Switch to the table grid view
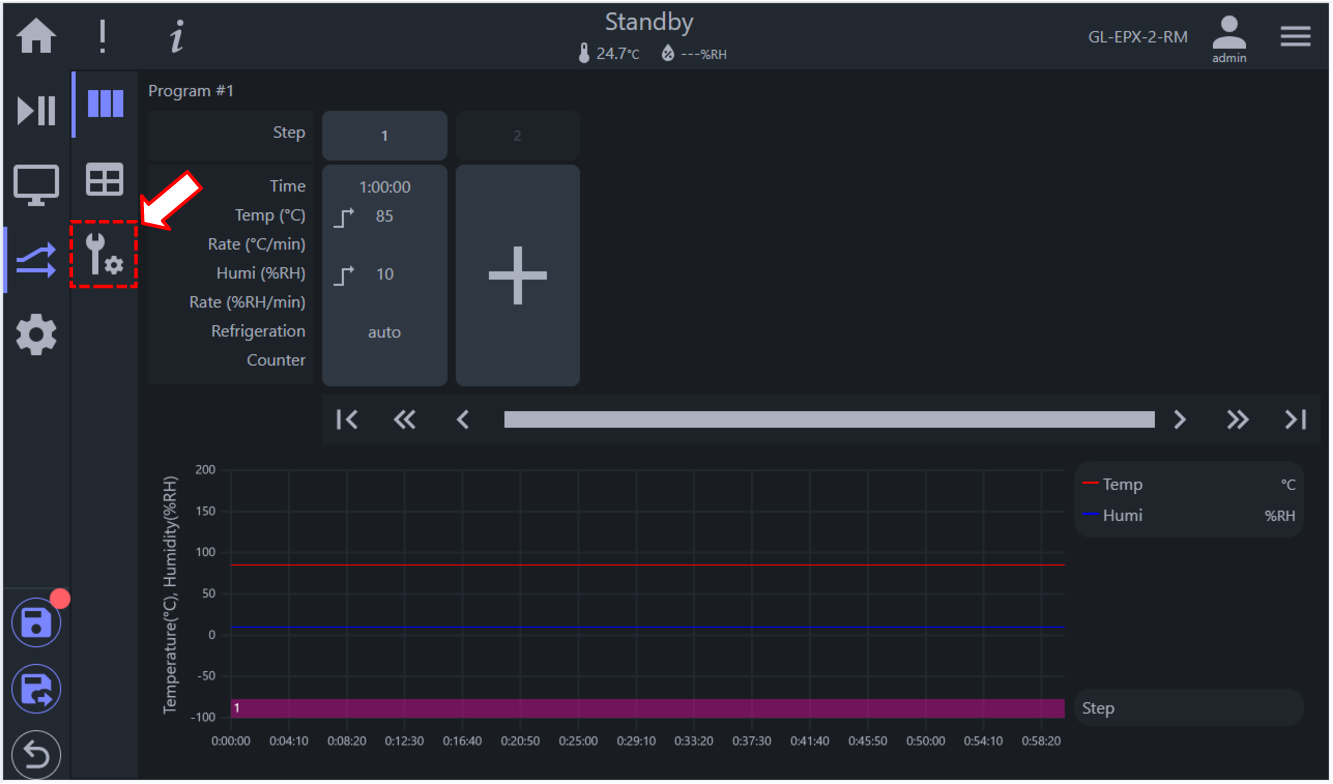The width and height of the screenshot is (1333, 784). point(105,179)
